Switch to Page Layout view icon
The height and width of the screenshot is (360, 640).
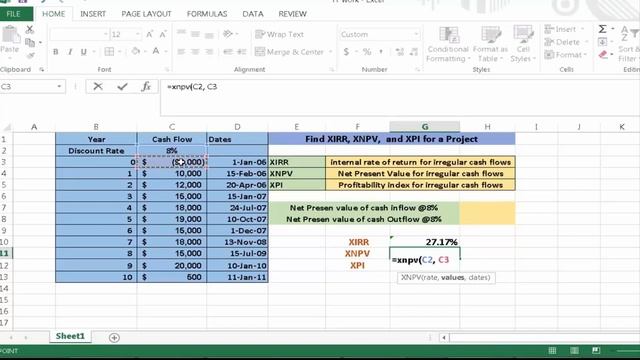tap(574, 351)
